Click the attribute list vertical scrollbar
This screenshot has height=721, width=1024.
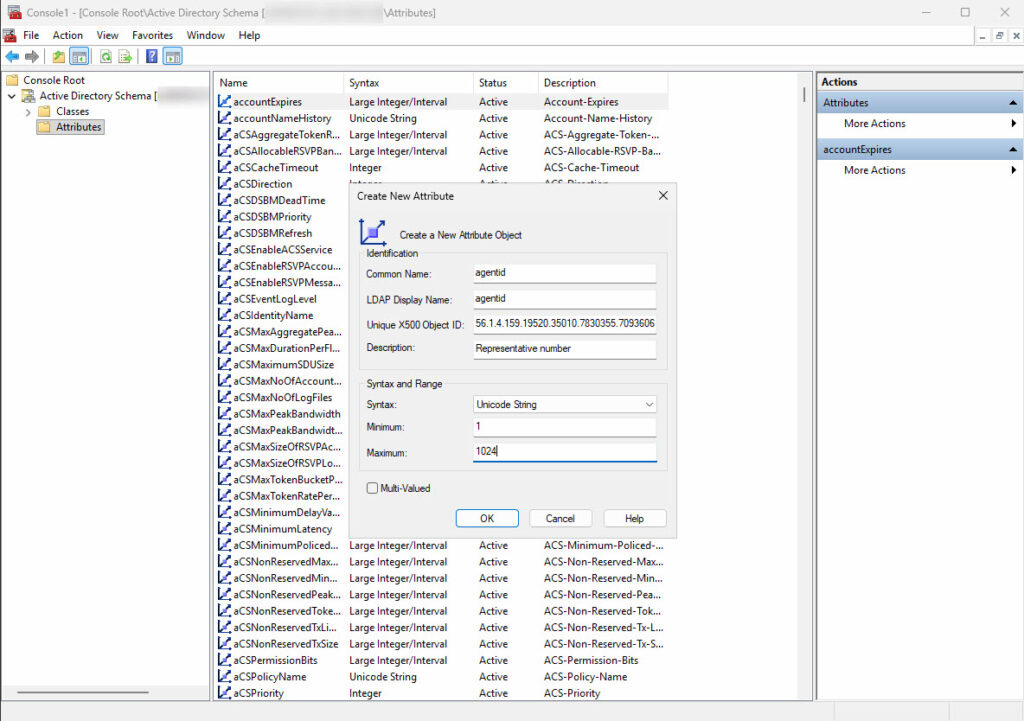[x=804, y=300]
